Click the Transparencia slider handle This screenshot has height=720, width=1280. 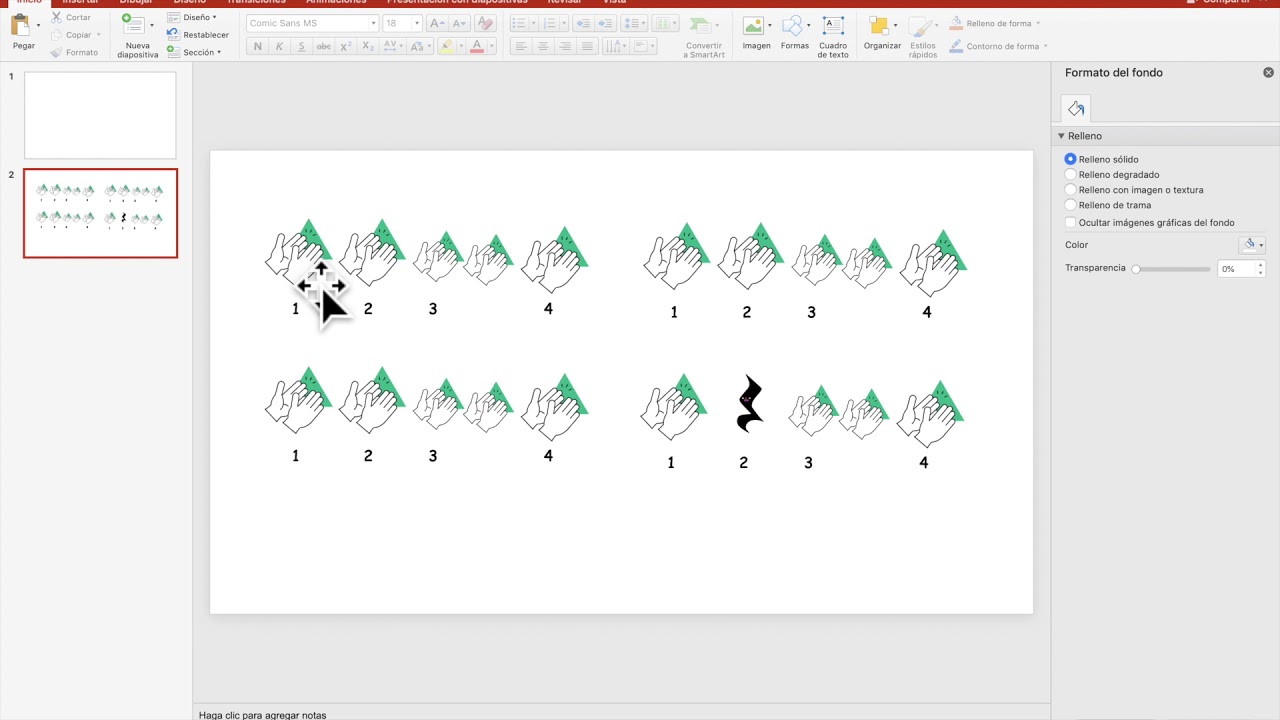click(x=1136, y=269)
